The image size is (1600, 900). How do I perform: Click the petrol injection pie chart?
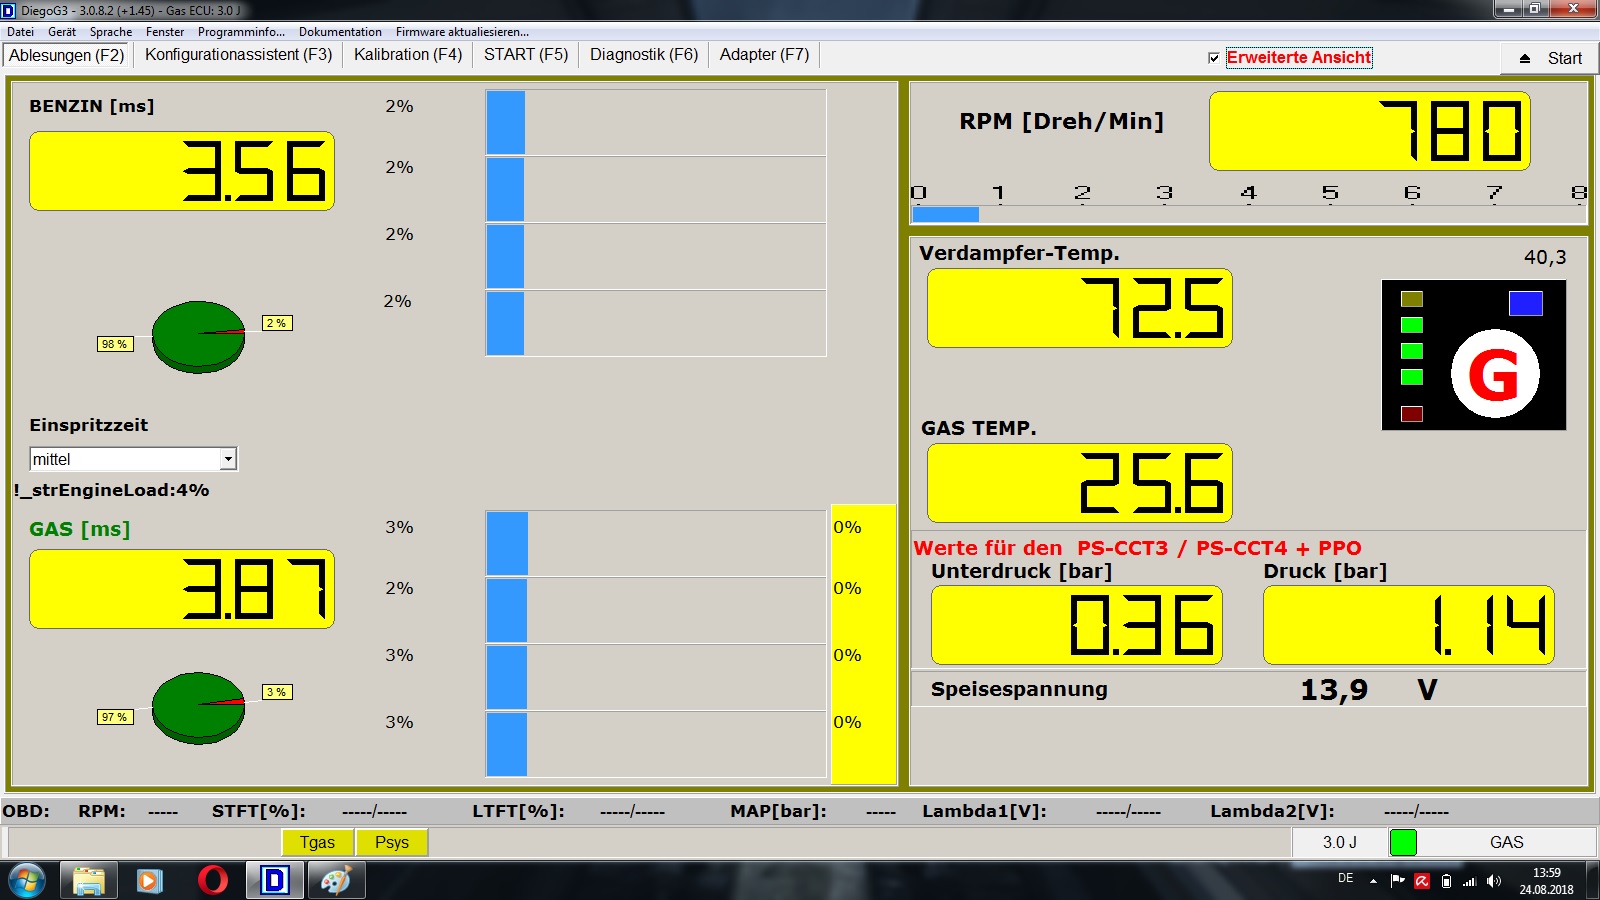tap(198, 337)
